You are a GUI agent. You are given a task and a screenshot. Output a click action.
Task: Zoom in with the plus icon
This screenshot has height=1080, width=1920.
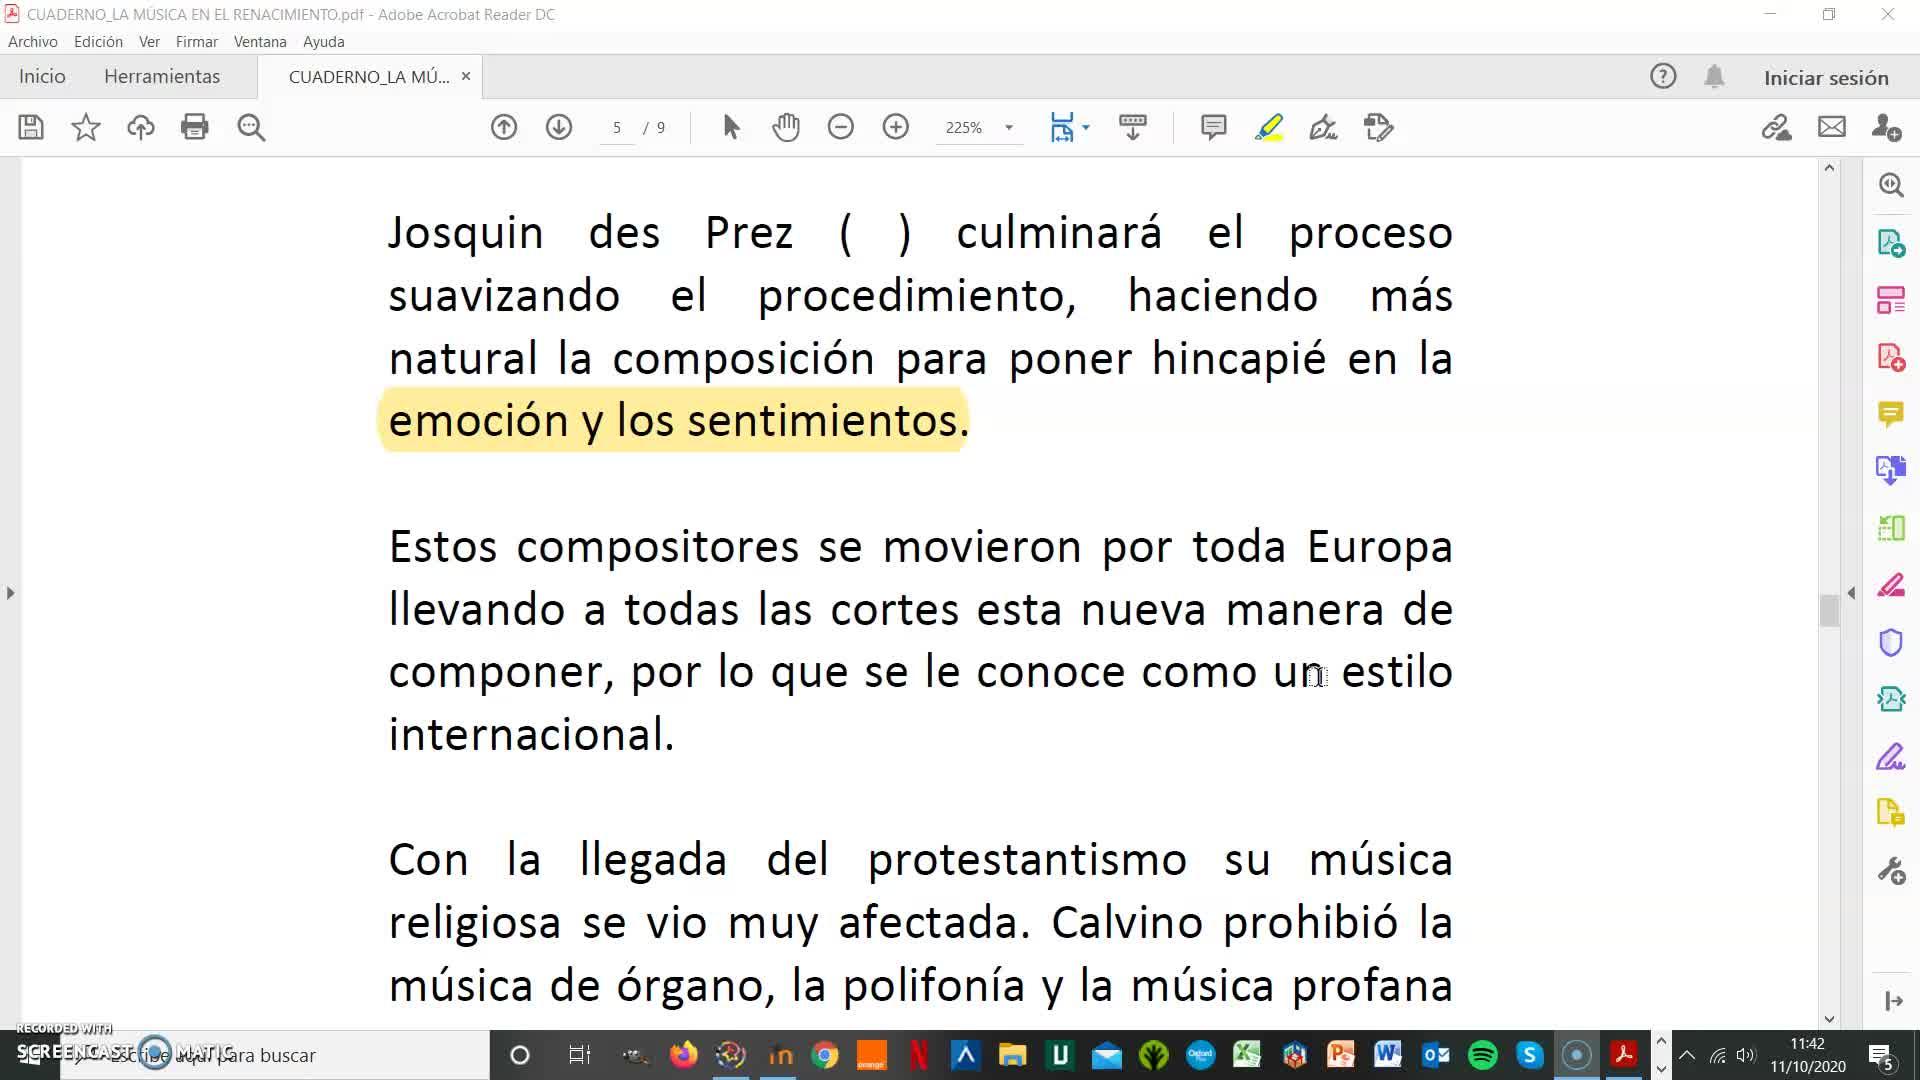pos(895,127)
